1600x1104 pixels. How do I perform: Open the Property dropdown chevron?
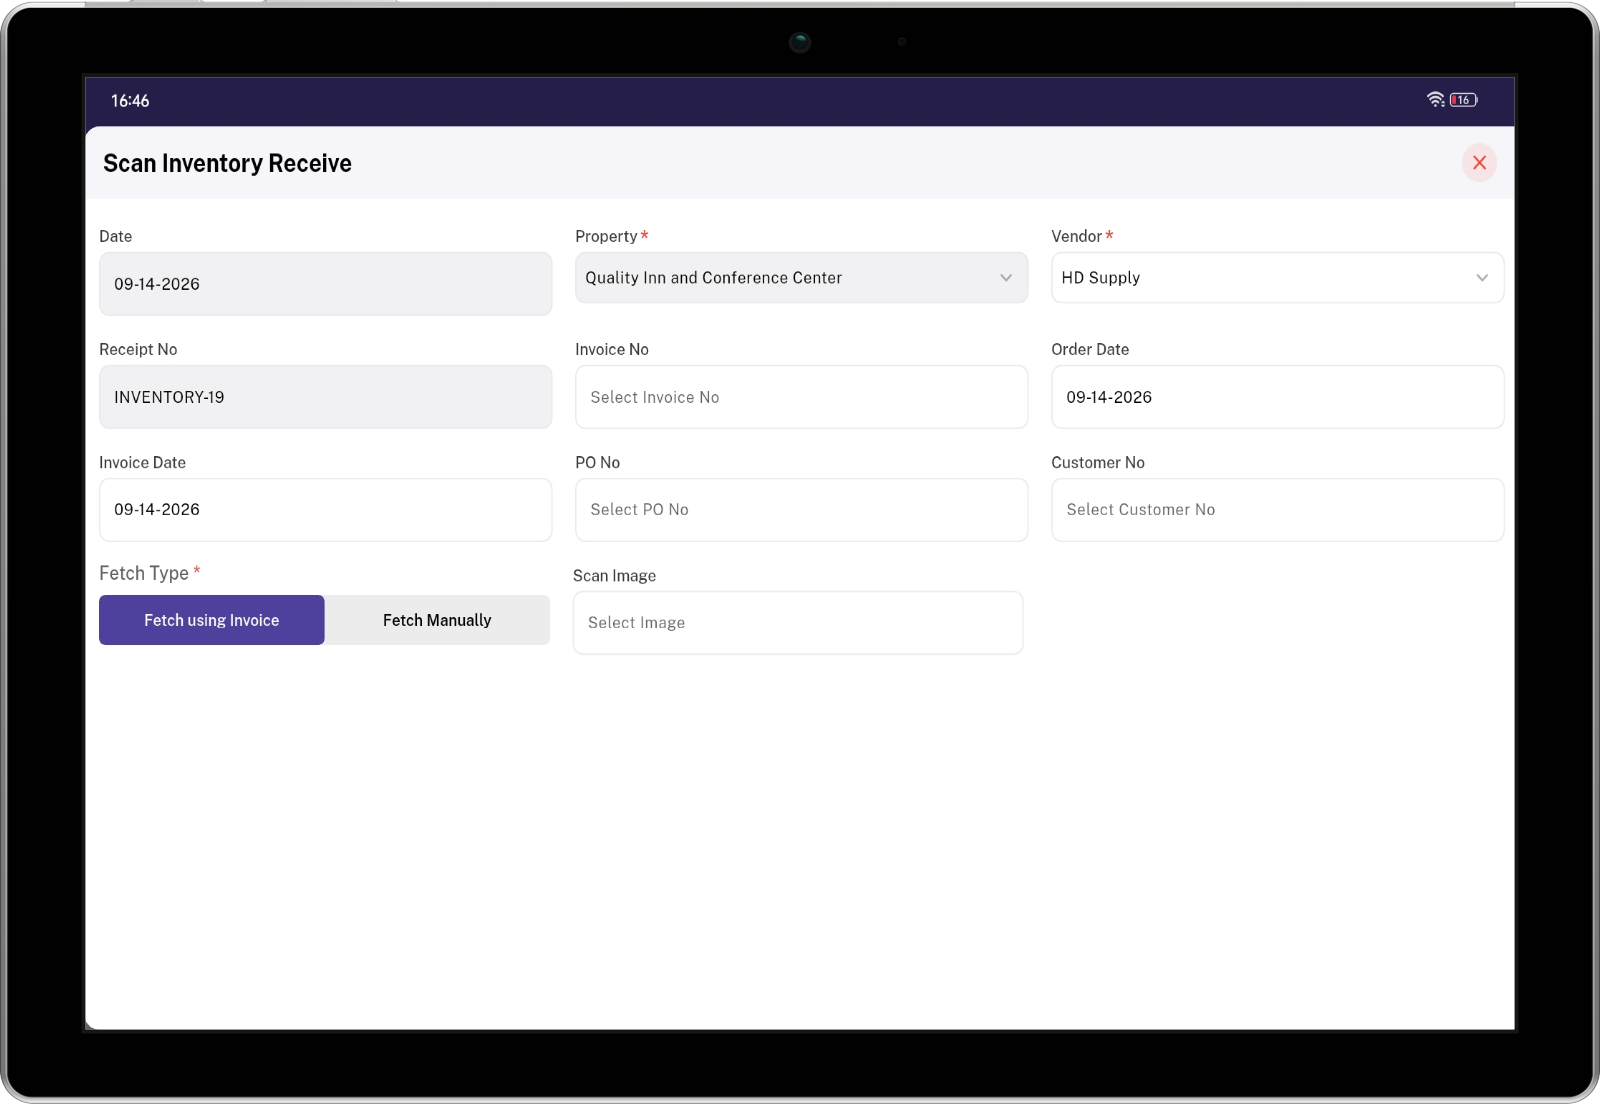pos(1006,278)
